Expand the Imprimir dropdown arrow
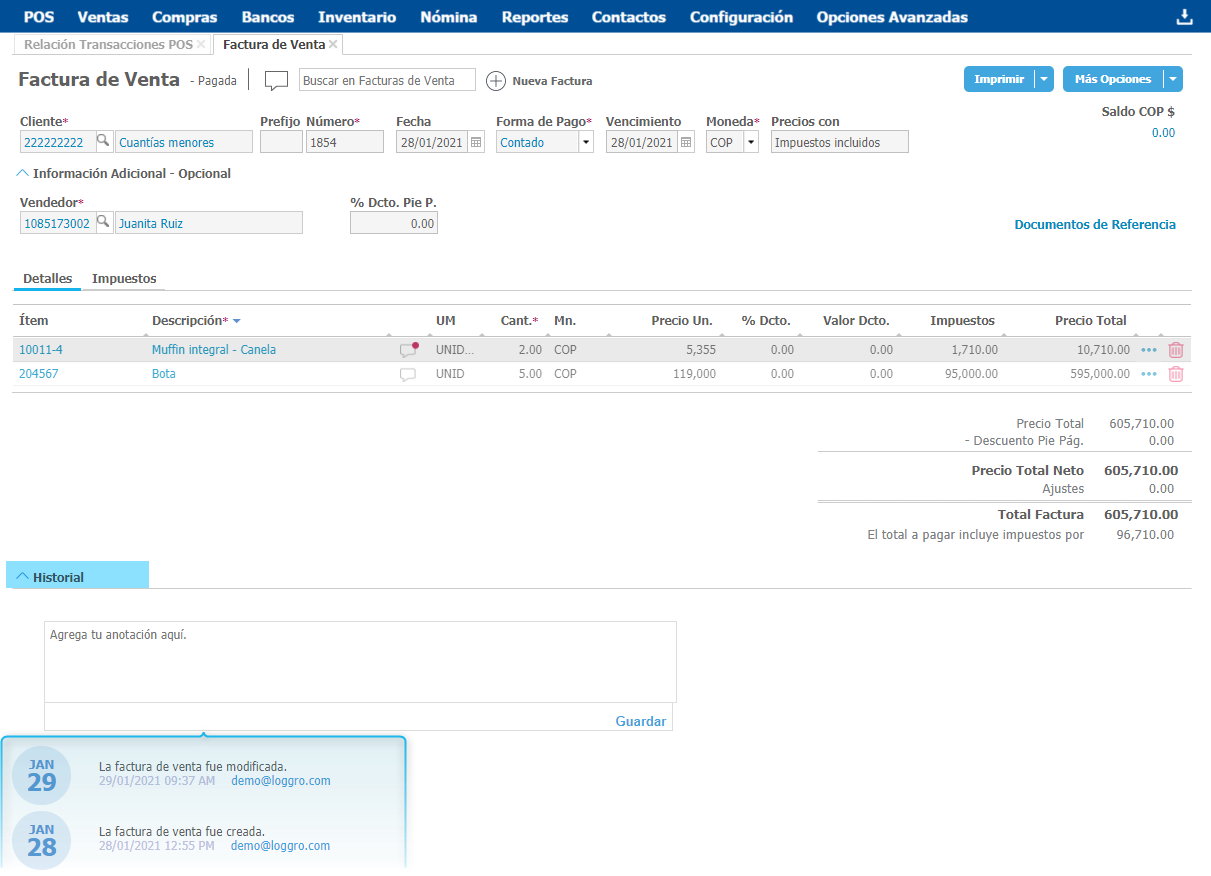 point(1044,80)
